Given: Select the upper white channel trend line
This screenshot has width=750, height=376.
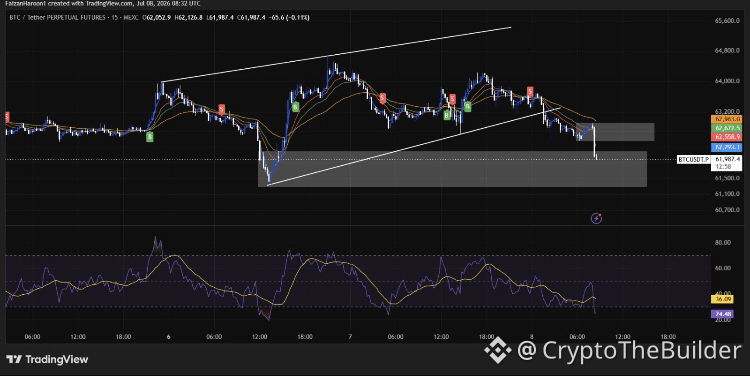Looking at the screenshot, I should click(x=337, y=55).
